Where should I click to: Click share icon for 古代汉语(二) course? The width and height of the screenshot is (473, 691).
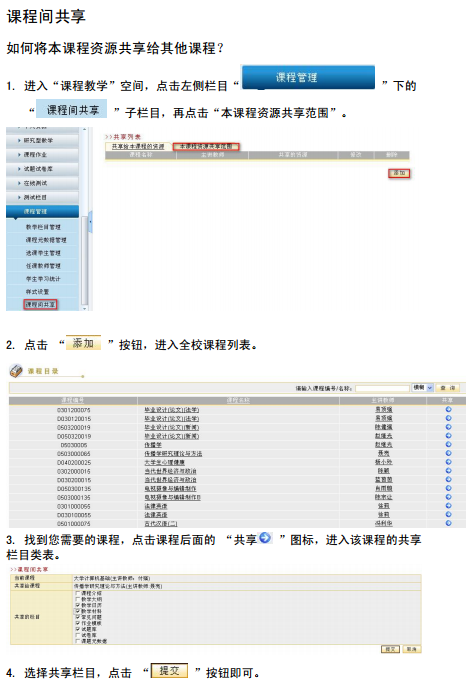[448, 523]
